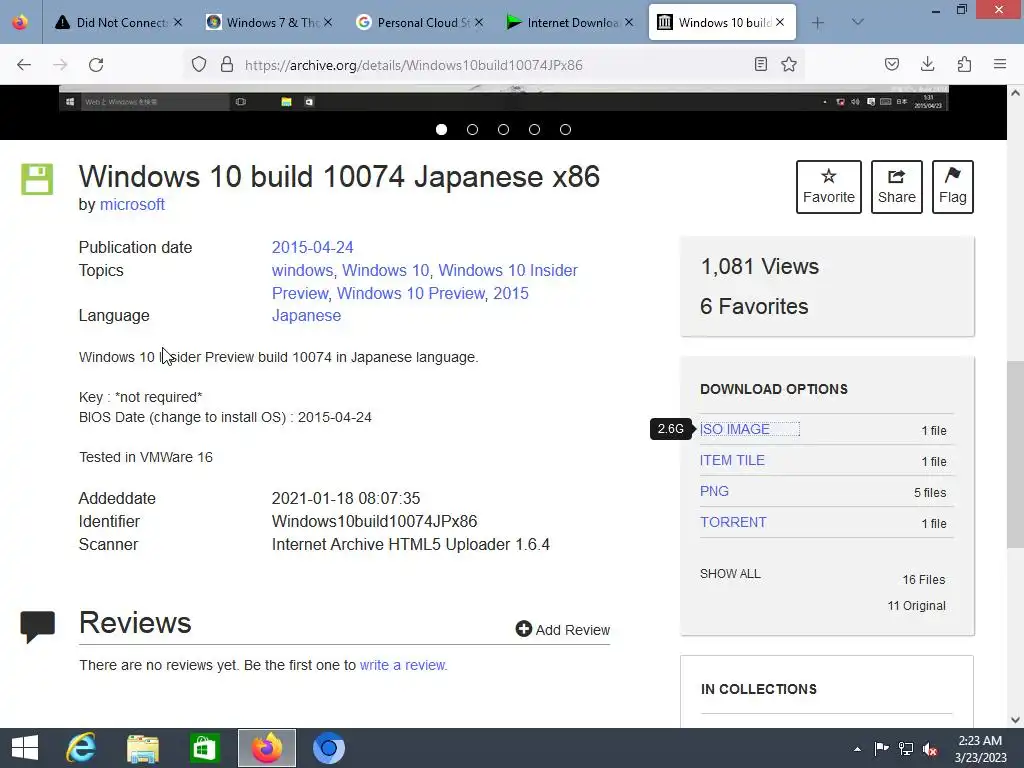
Task: Download the TORRENT file
Action: [x=733, y=522]
